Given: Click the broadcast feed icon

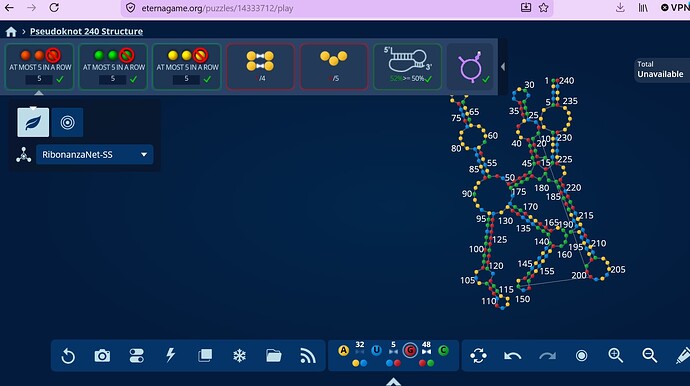Looking at the screenshot, I should click(308, 356).
